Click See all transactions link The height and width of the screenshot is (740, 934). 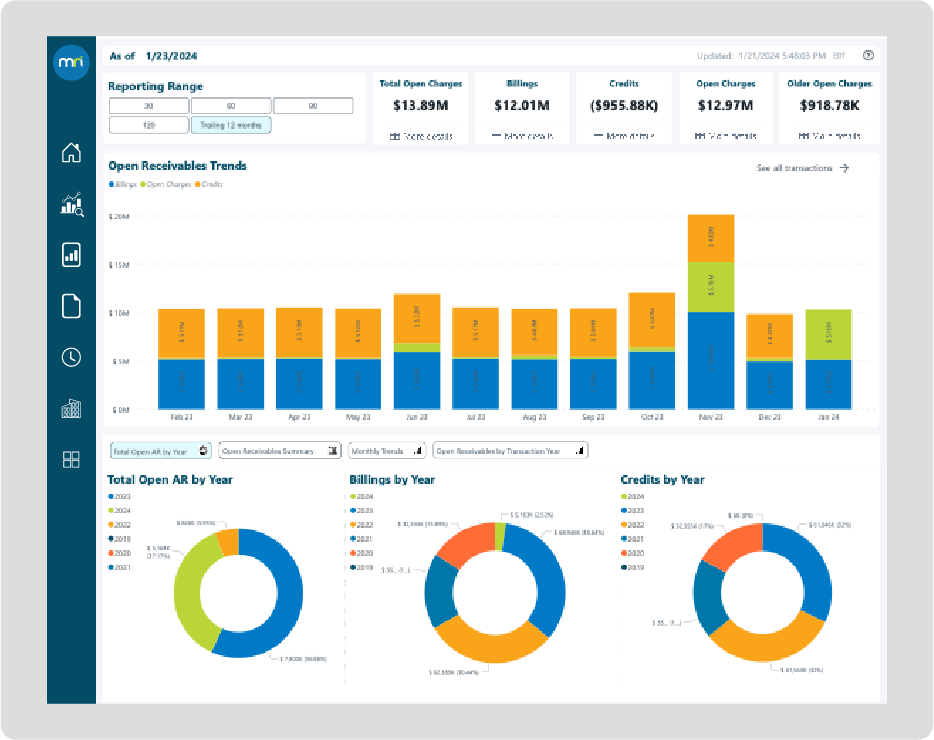click(x=802, y=168)
